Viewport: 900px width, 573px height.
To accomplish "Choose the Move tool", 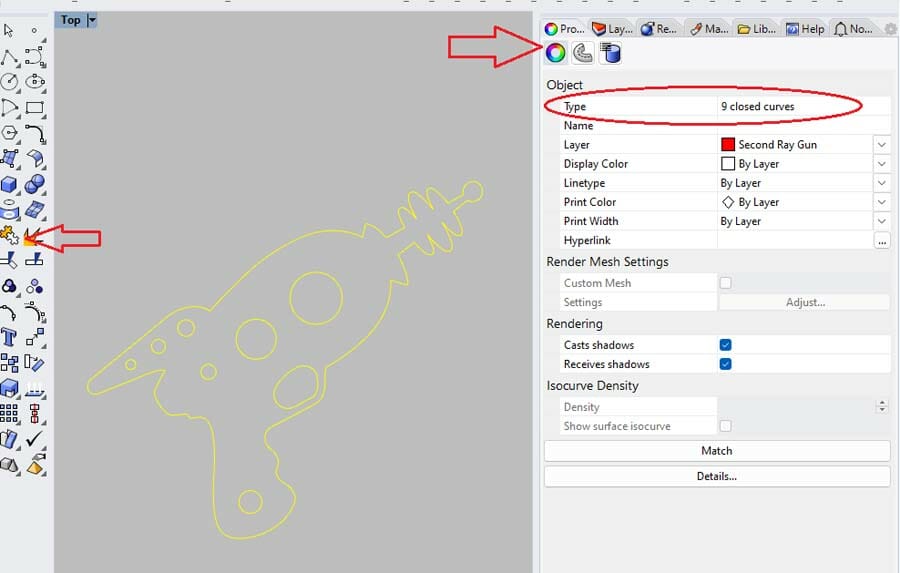I will [34, 338].
